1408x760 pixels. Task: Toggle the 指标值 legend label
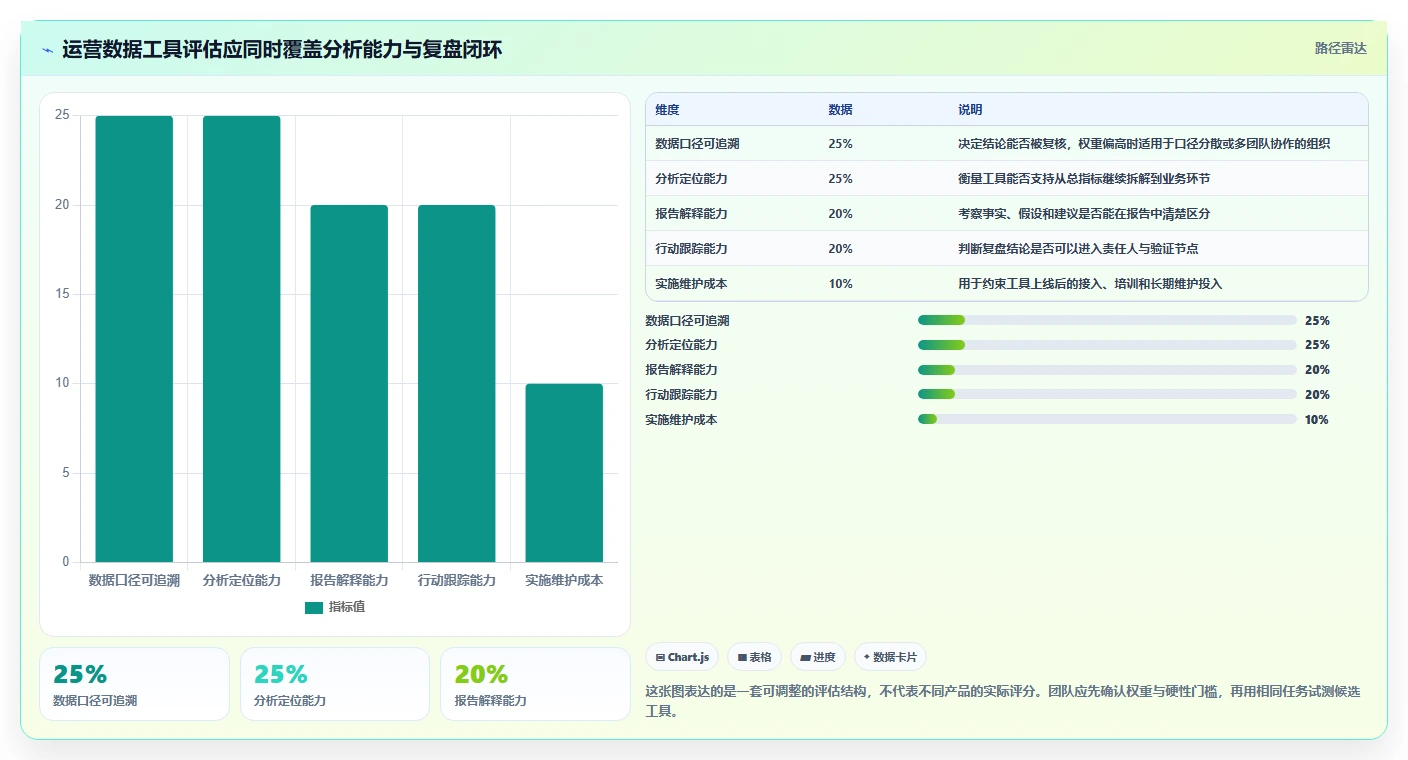click(x=347, y=607)
